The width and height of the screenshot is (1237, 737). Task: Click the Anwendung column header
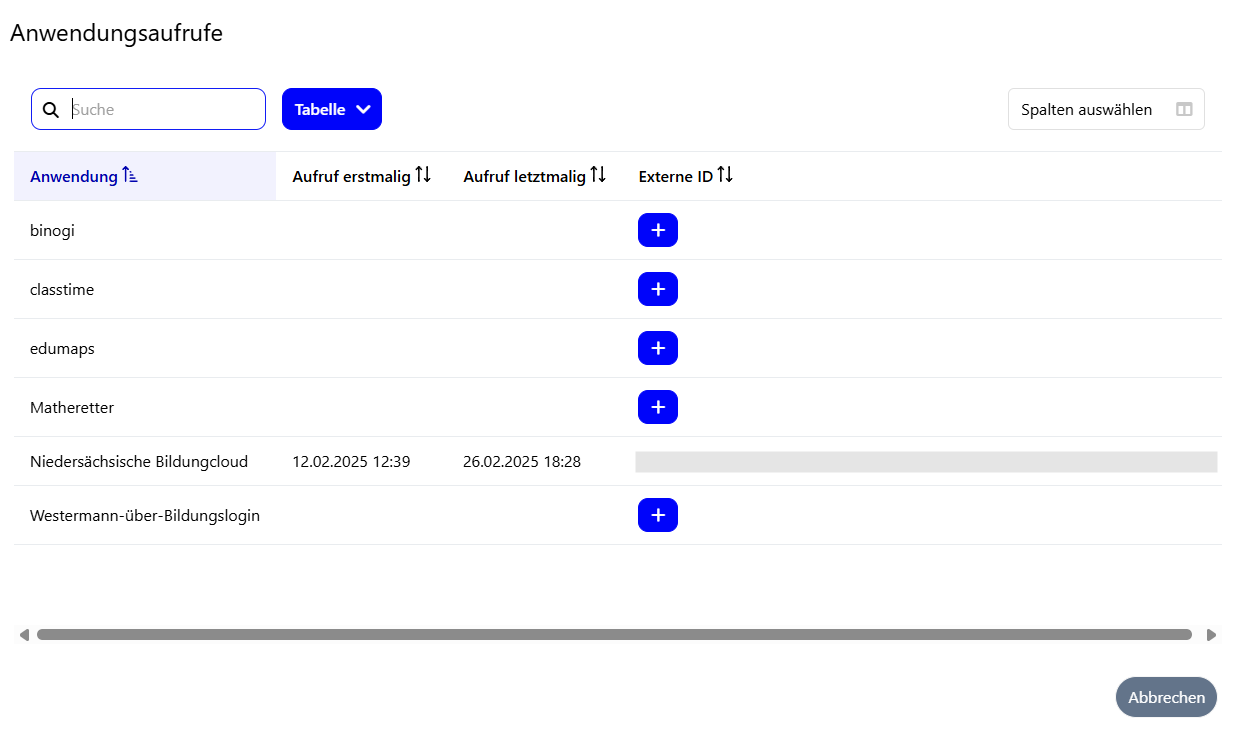point(145,176)
